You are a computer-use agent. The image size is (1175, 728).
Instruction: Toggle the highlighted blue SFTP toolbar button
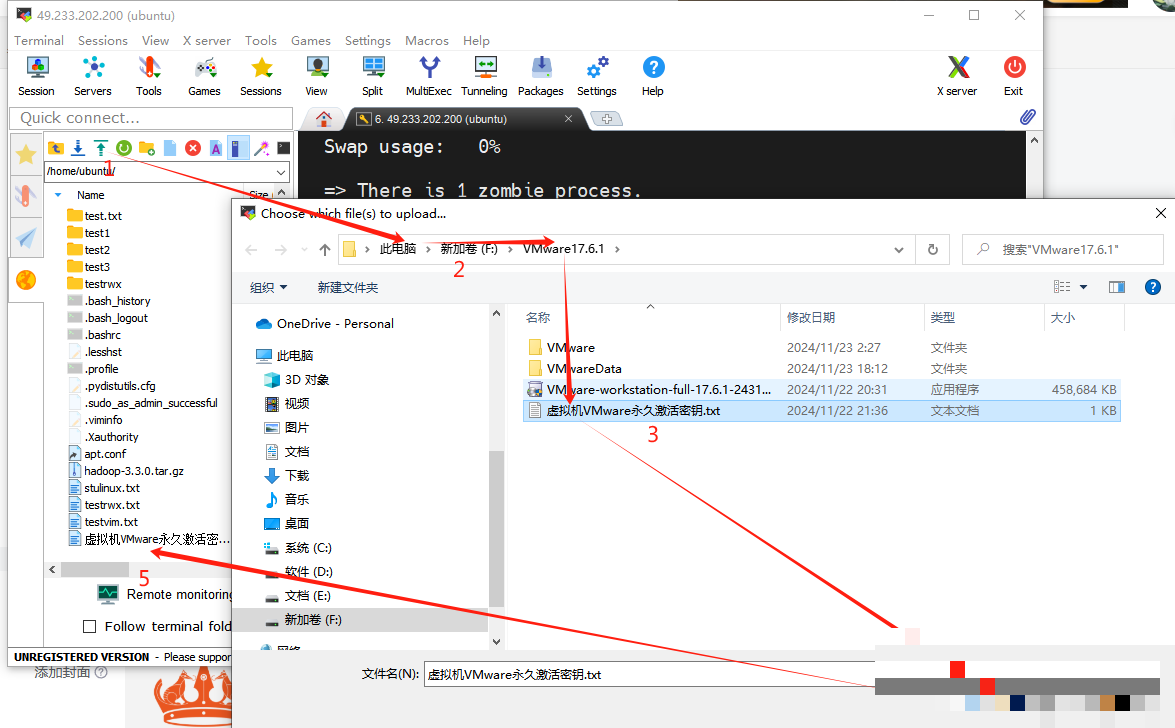coord(238,148)
